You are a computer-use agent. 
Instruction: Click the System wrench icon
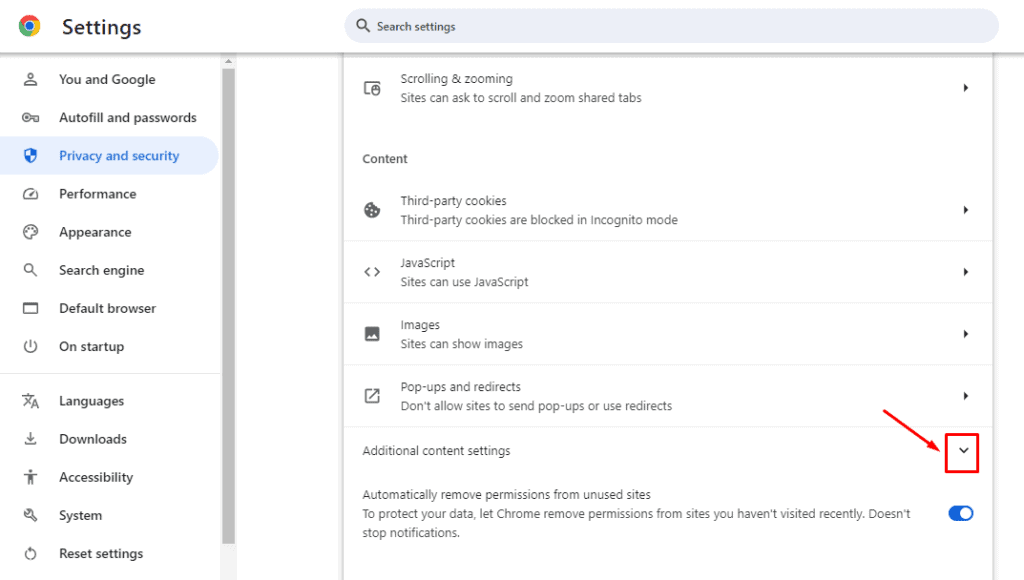(x=30, y=515)
